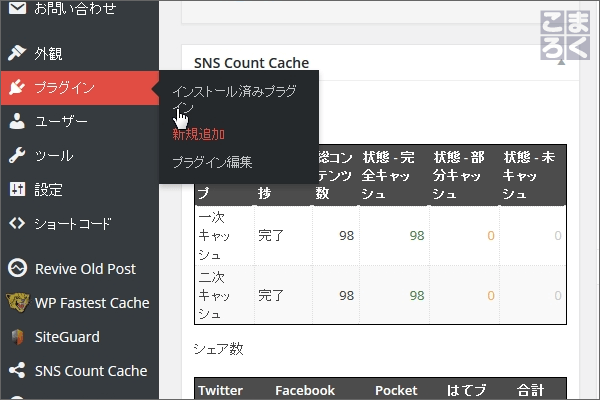600x400 pixels.
Task: Click the WP Fastest Cache cheetah icon
Action: tap(18, 302)
